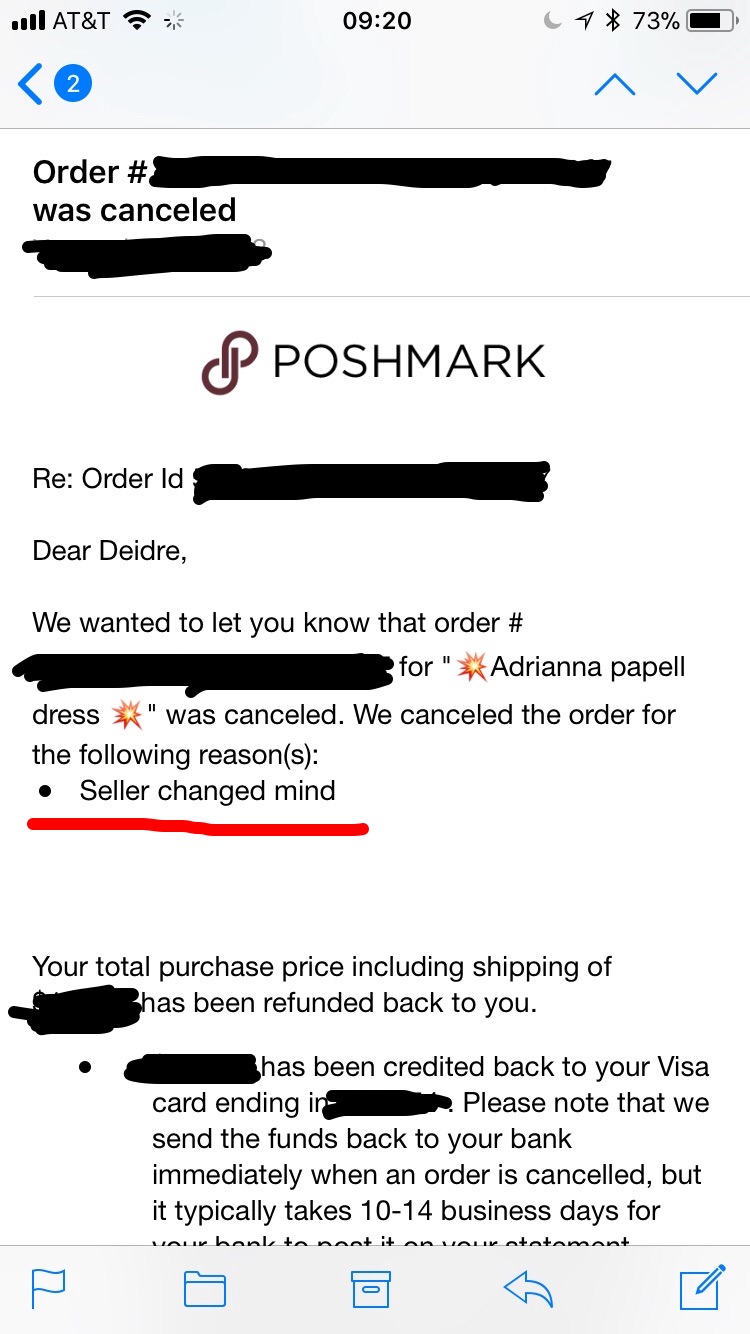The width and height of the screenshot is (750, 1334).
Task: Tap the Poshmark logo
Action: (x=372, y=360)
